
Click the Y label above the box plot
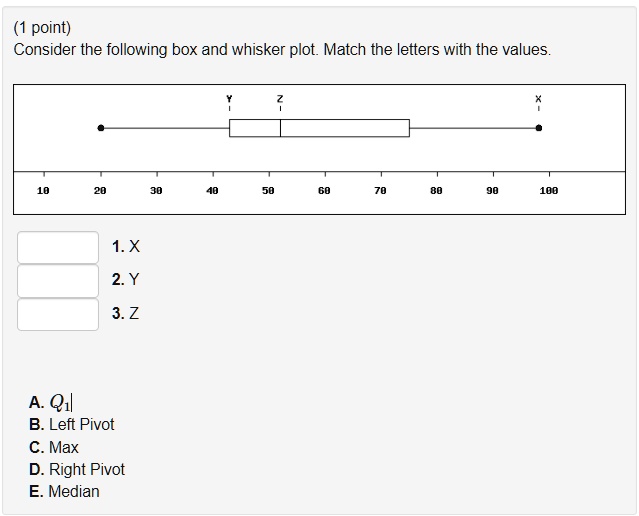click(x=229, y=99)
